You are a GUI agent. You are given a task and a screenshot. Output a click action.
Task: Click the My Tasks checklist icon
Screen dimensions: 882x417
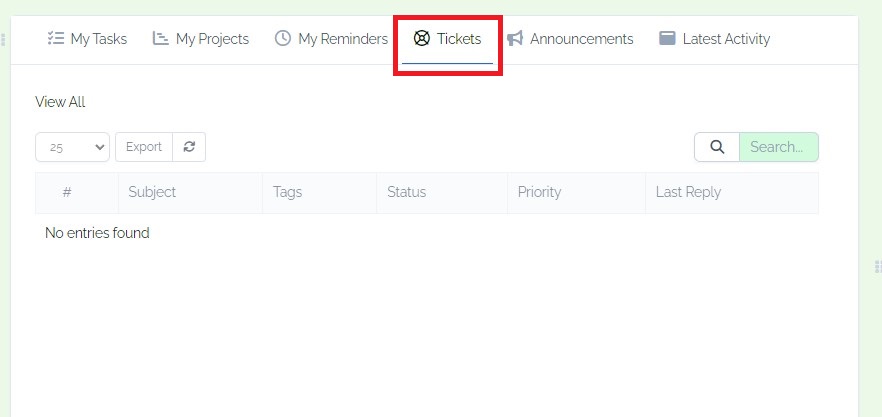[56, 38]
